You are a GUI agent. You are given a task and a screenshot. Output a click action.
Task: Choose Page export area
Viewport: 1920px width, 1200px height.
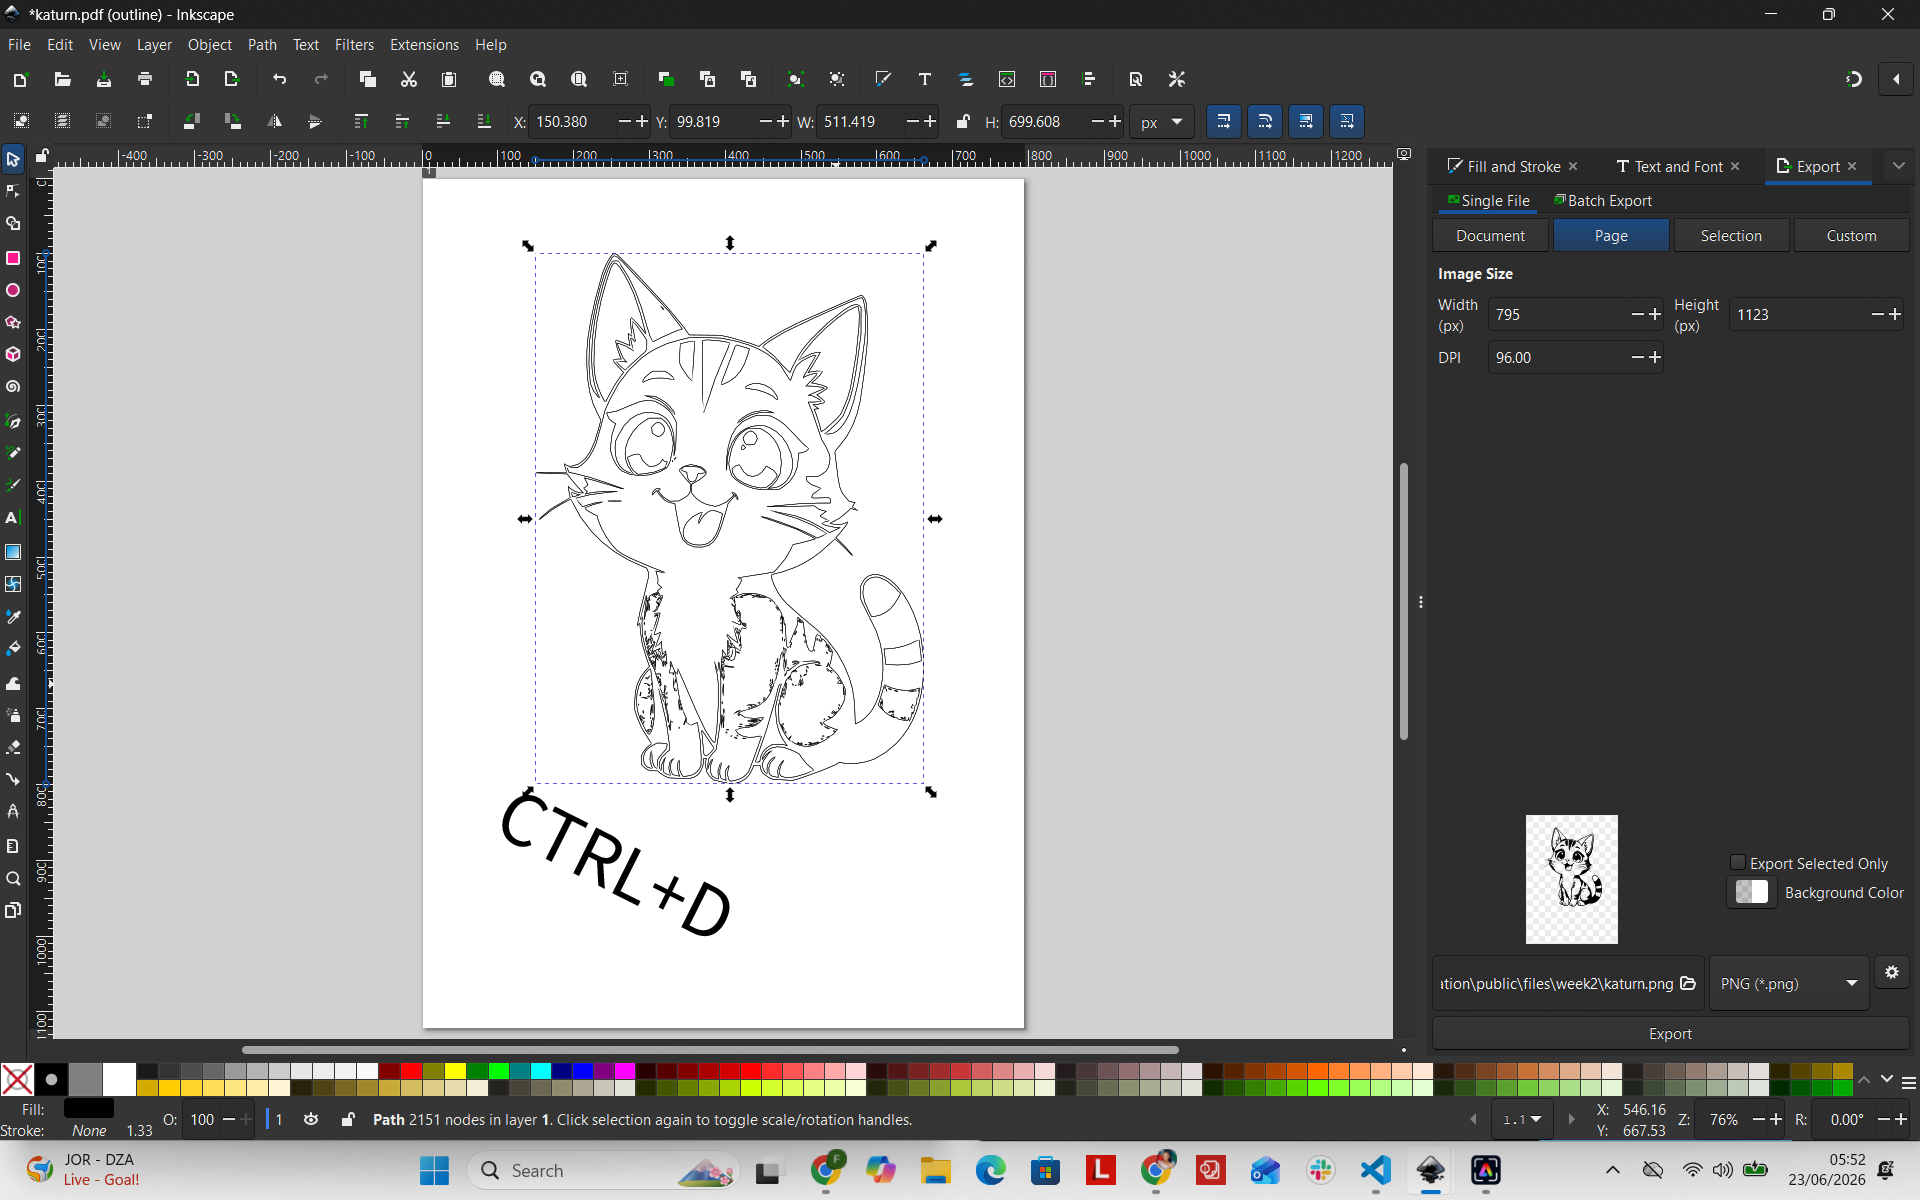pos(1610,235)
